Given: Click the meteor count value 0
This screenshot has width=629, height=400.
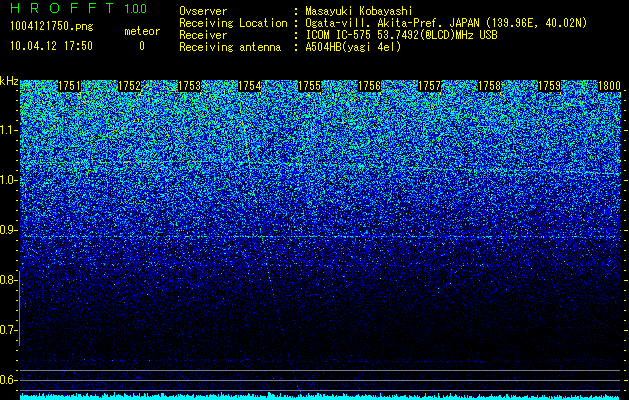Looking at the screenshot, I should [142, 46].
